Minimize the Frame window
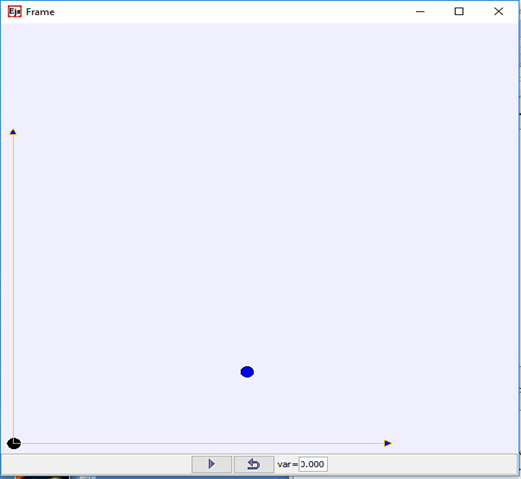 point(420,12)
